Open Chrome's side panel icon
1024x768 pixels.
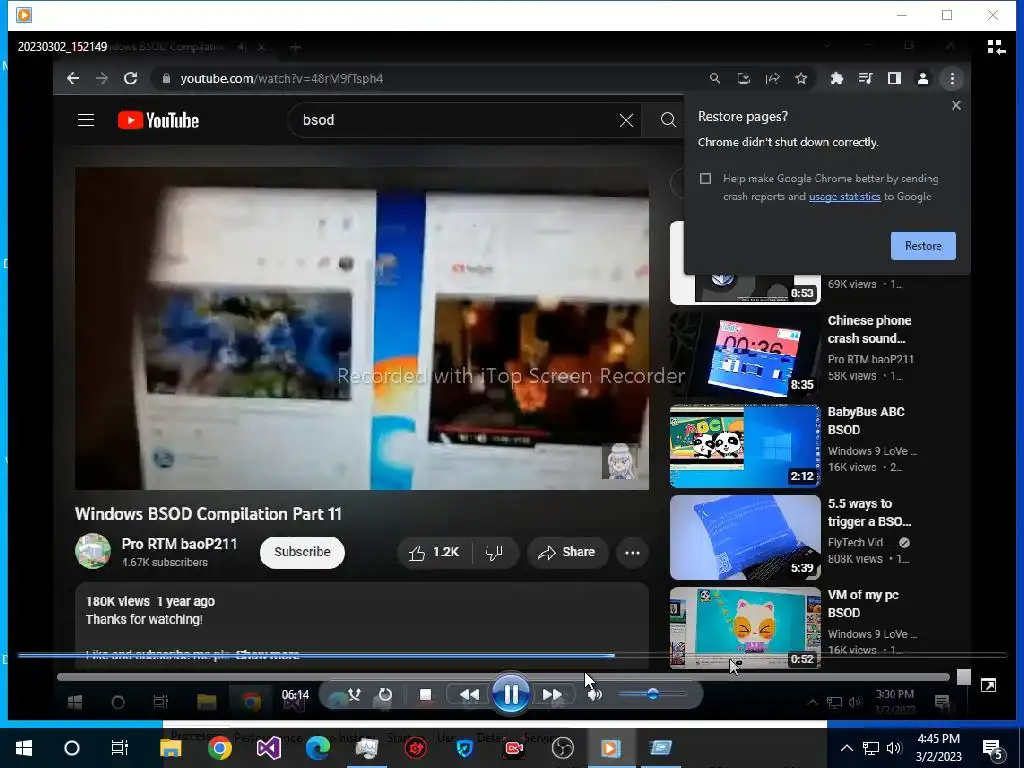pyautogui.click(x=894, y=78)
